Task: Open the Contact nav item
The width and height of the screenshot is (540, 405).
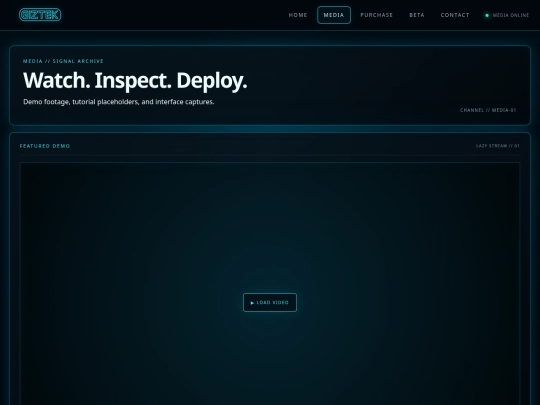Action: pyautogui.click(x=455, y=15)
